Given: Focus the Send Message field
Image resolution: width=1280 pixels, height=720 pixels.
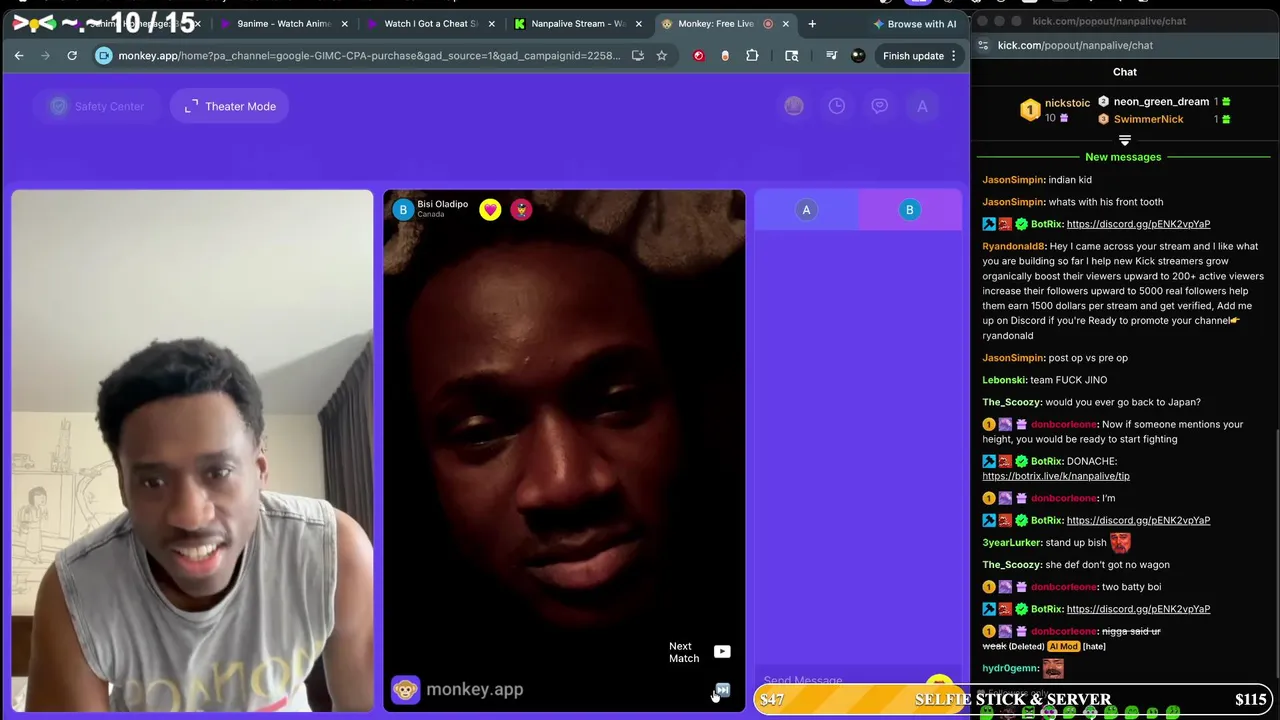Looking at the screenshot, I should click(x=840, y=681).
